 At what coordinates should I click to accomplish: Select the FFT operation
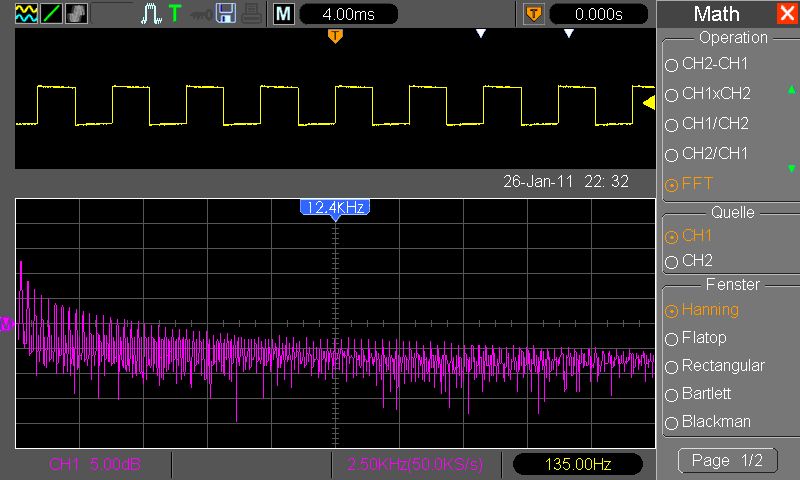pos(689,184)
